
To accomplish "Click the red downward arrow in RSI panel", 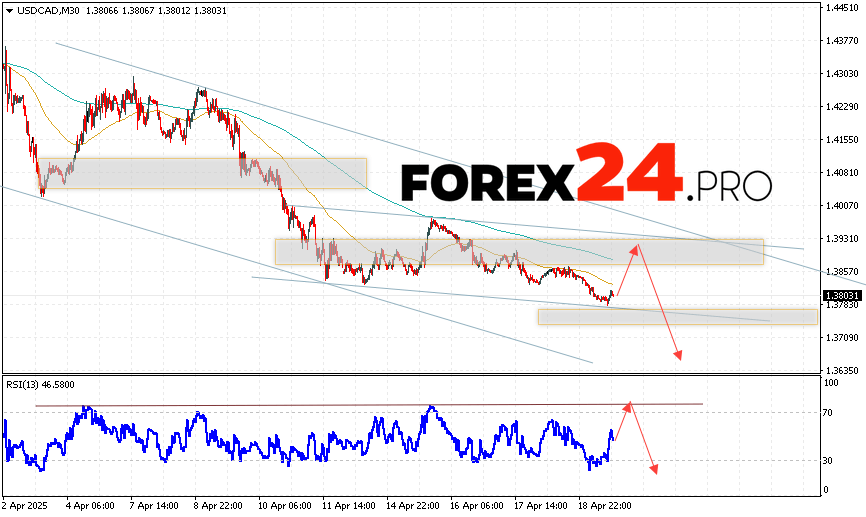I will (x=644, y=440).
